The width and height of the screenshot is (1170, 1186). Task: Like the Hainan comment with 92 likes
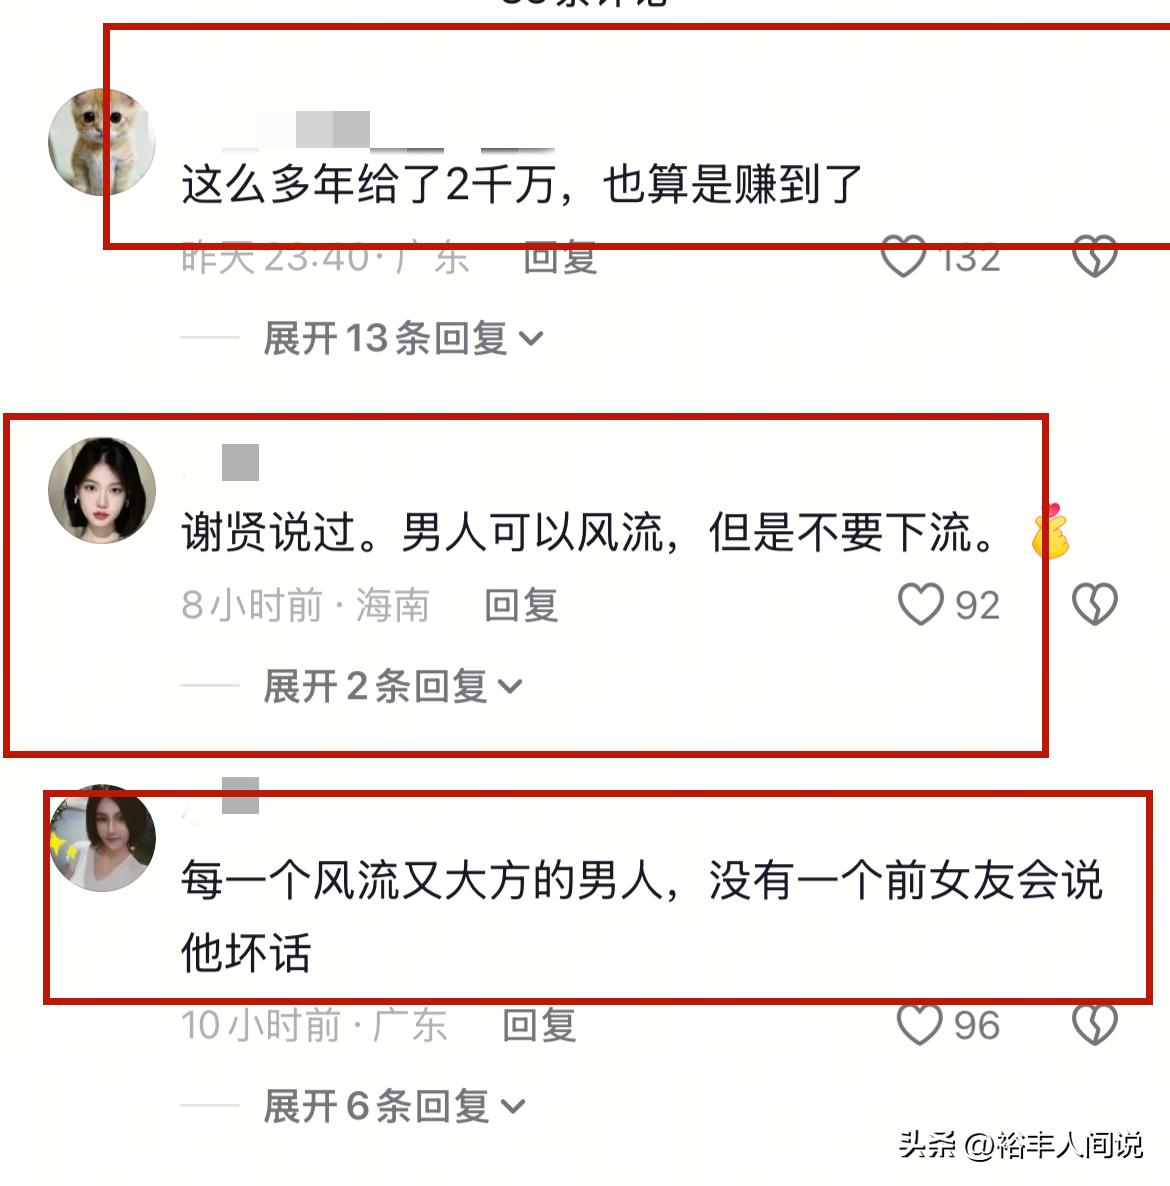(920, 604)
